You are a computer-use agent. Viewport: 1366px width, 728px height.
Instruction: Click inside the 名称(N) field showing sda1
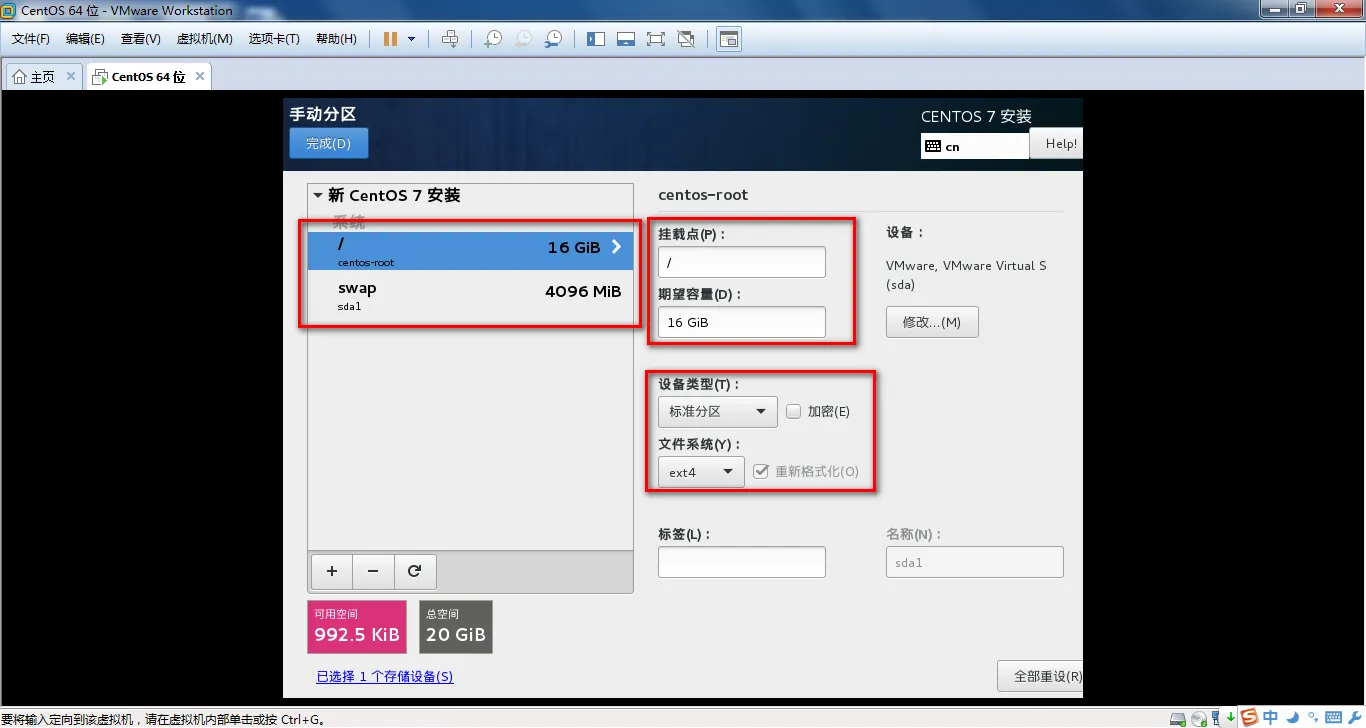[975, 562]
